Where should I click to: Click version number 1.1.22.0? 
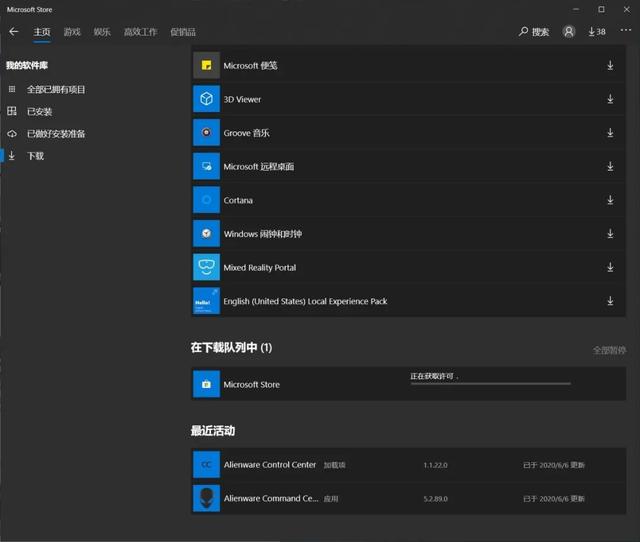coord(435,465)
